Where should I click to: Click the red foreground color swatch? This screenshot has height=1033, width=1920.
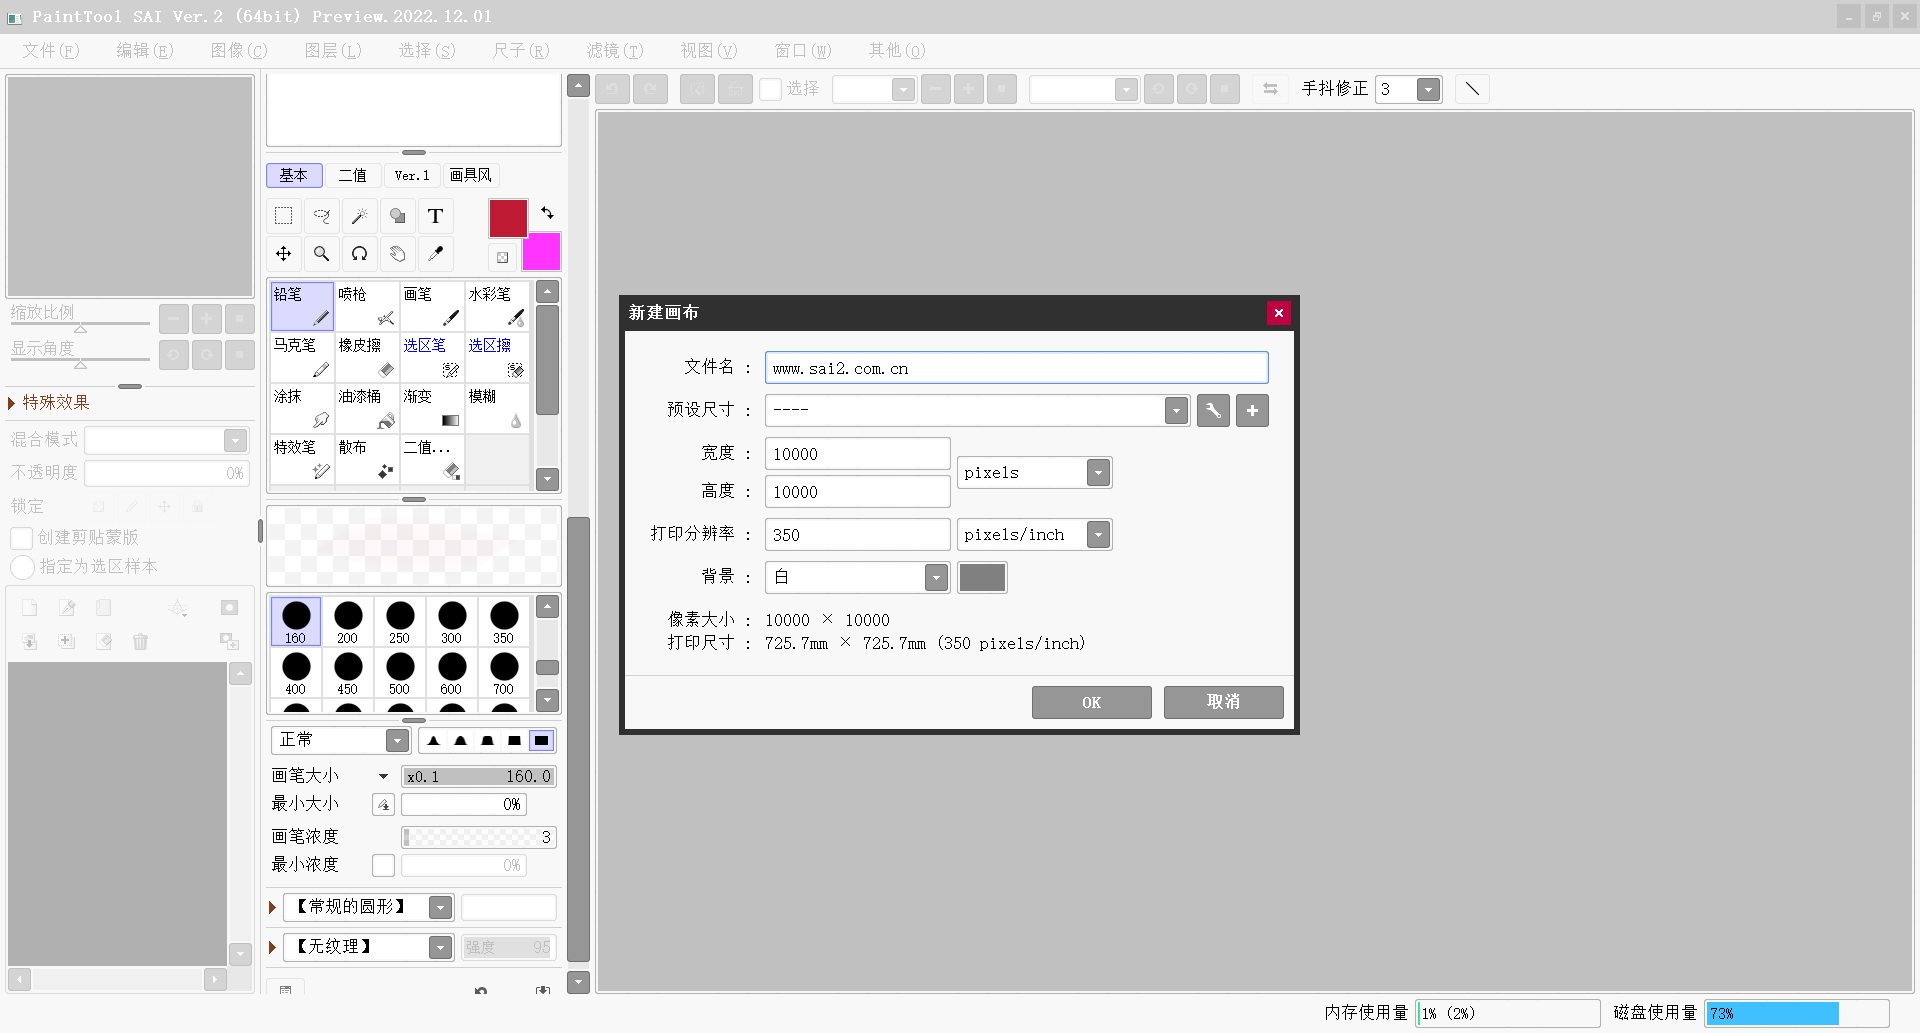[x=508, y=218]
